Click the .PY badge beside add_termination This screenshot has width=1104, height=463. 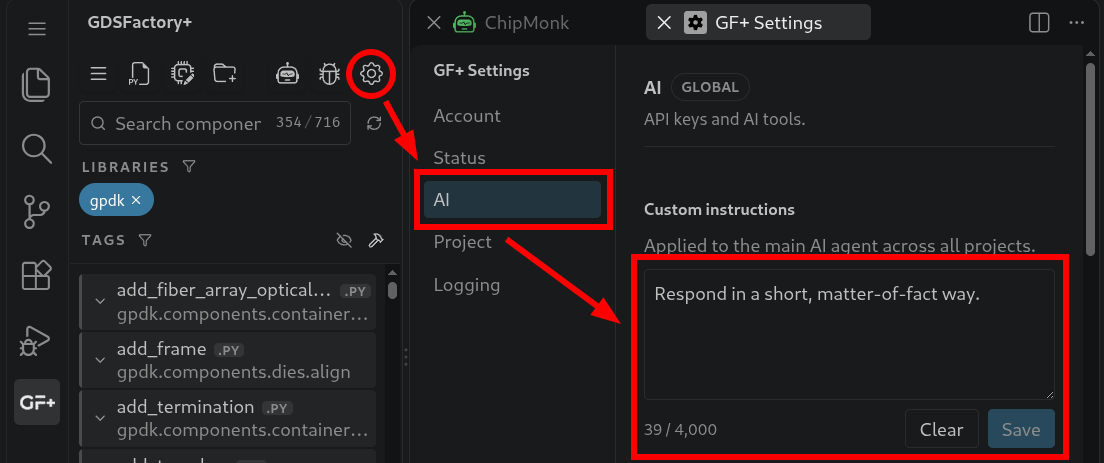point(277,408)
